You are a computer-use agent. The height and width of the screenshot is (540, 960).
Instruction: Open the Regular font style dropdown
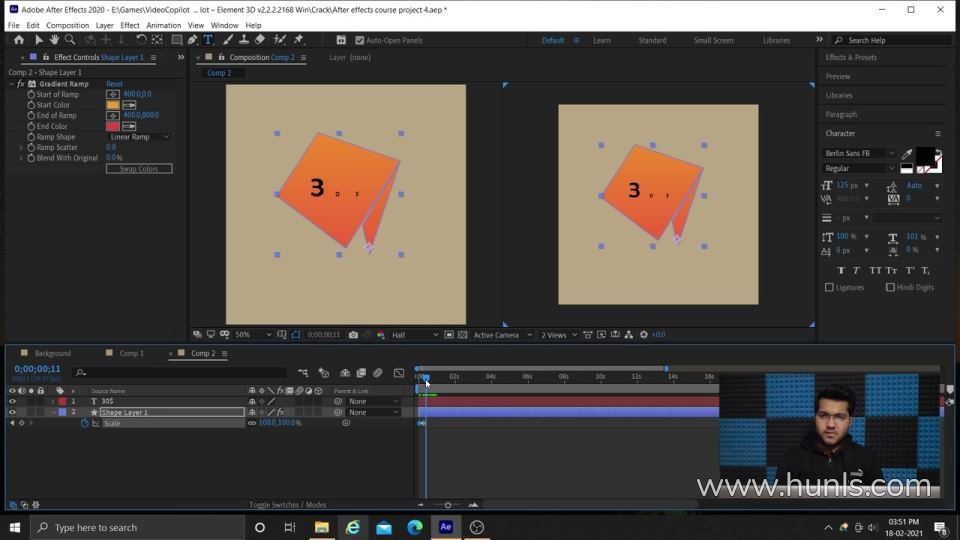coord(859,168)
